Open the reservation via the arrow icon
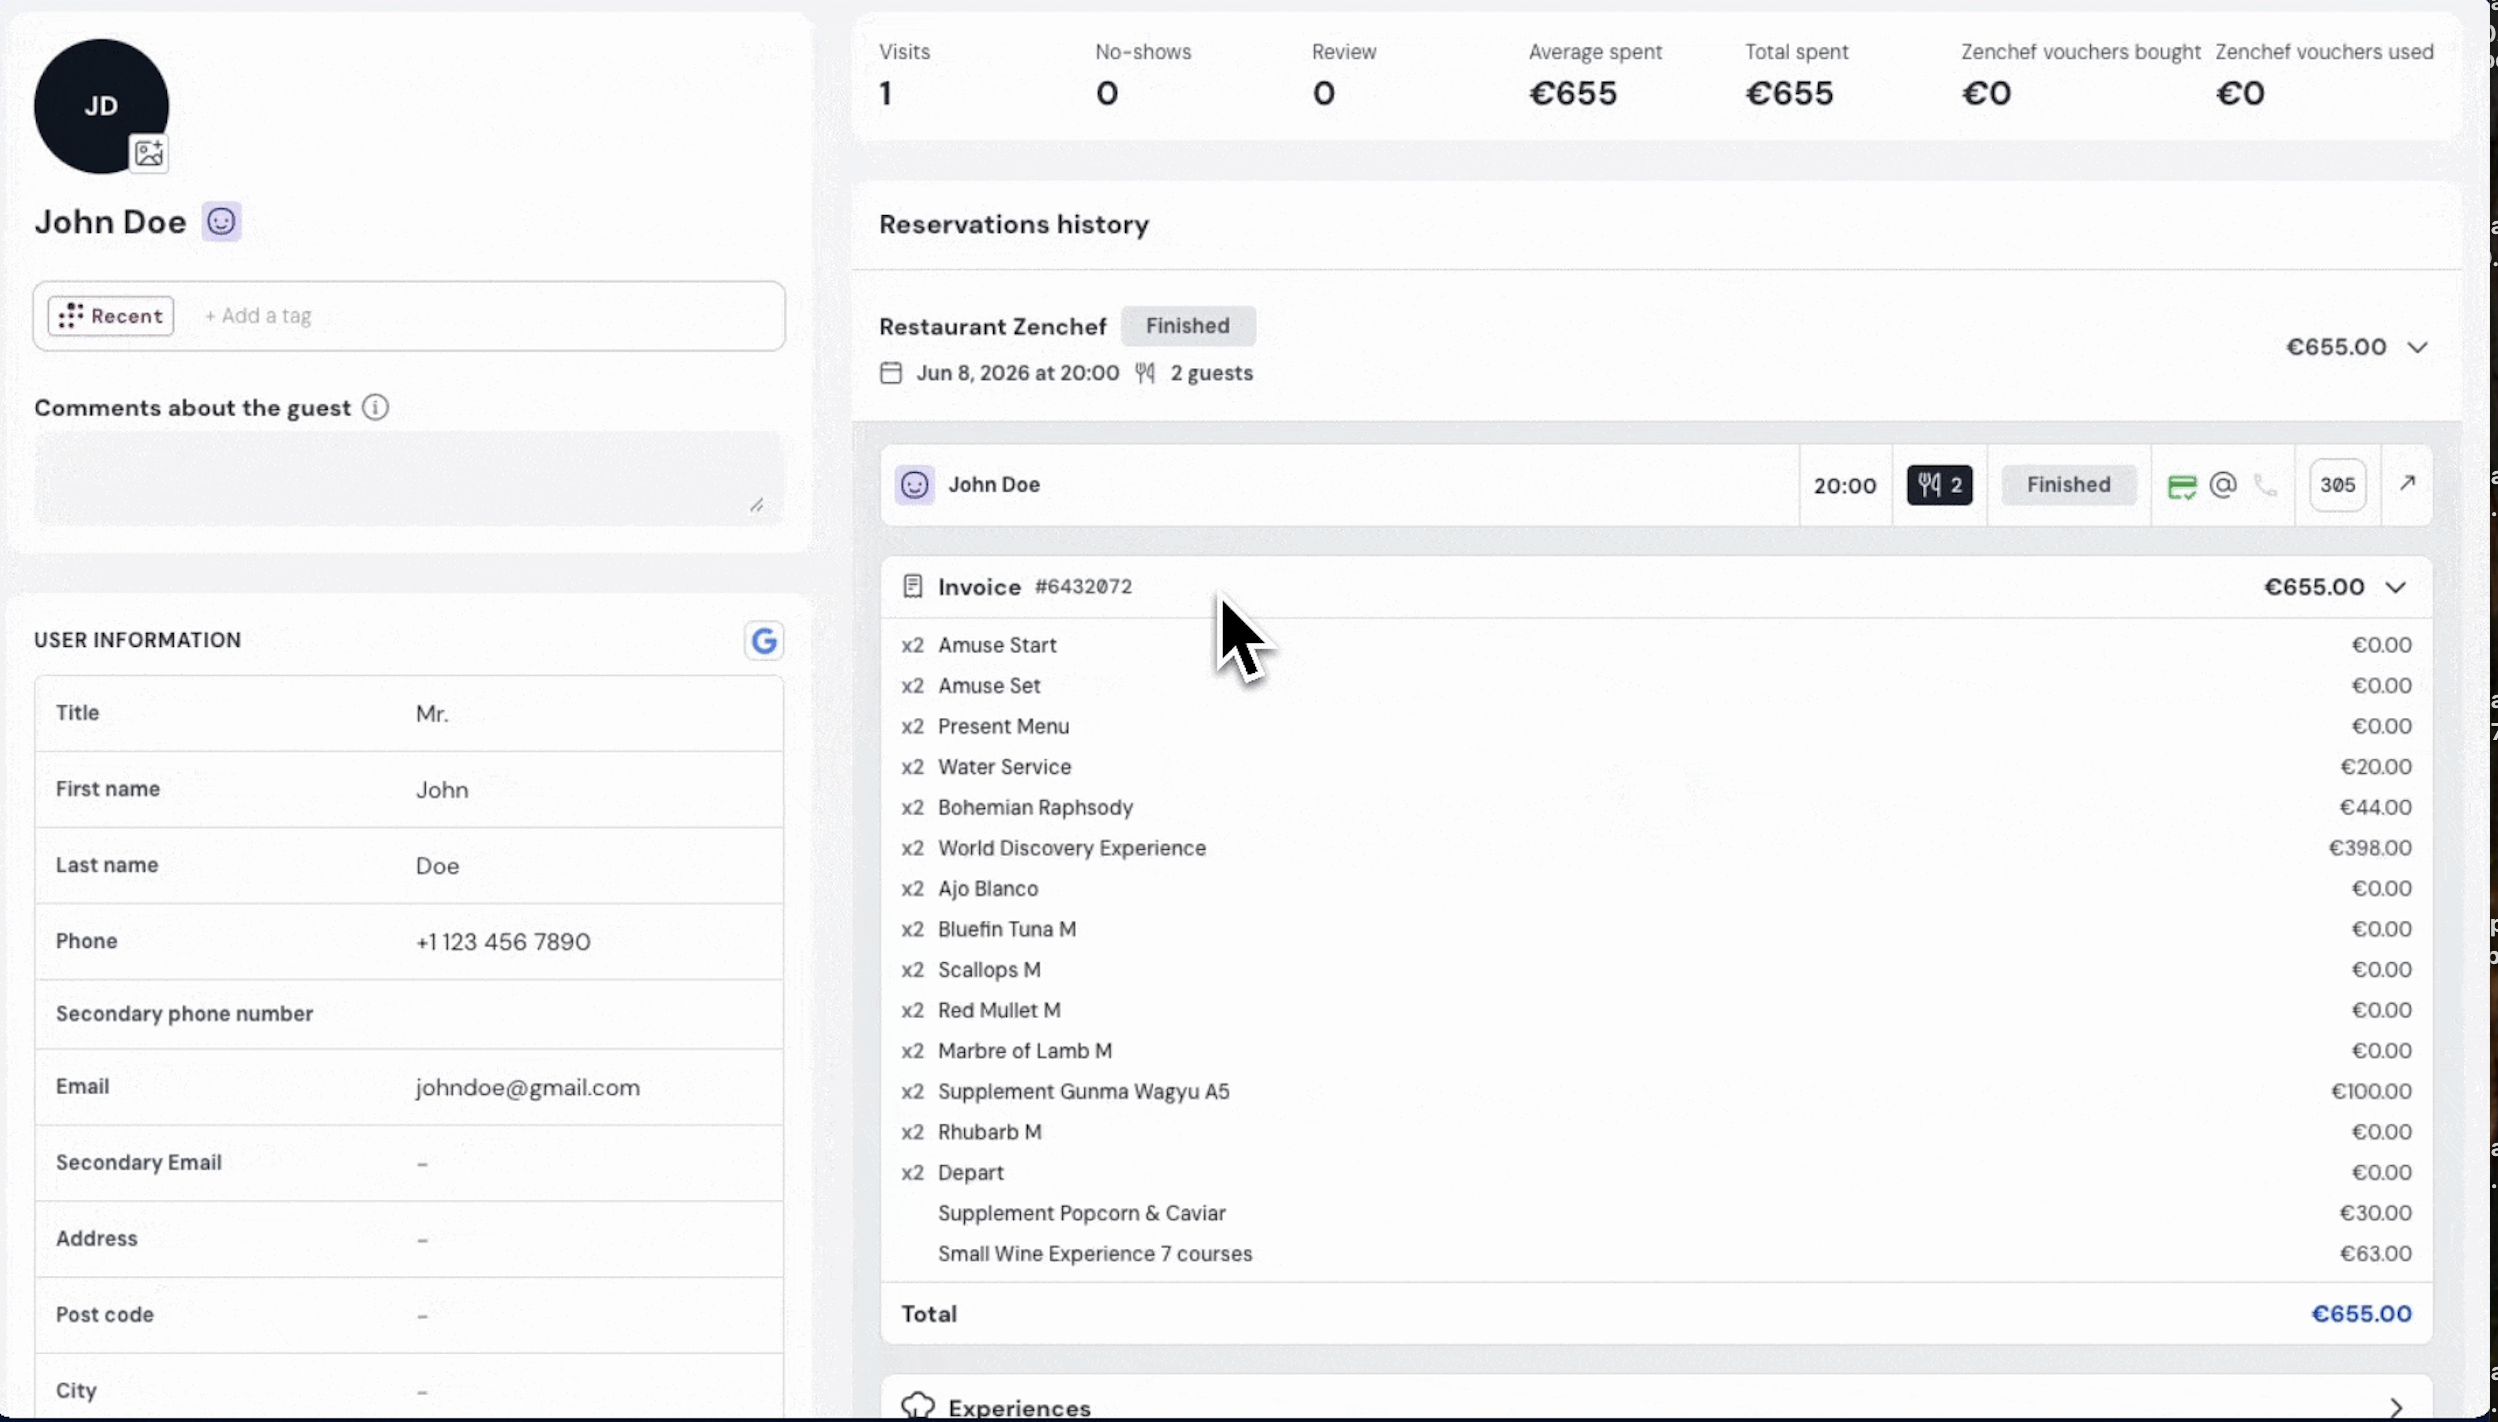 [2407, 483]
